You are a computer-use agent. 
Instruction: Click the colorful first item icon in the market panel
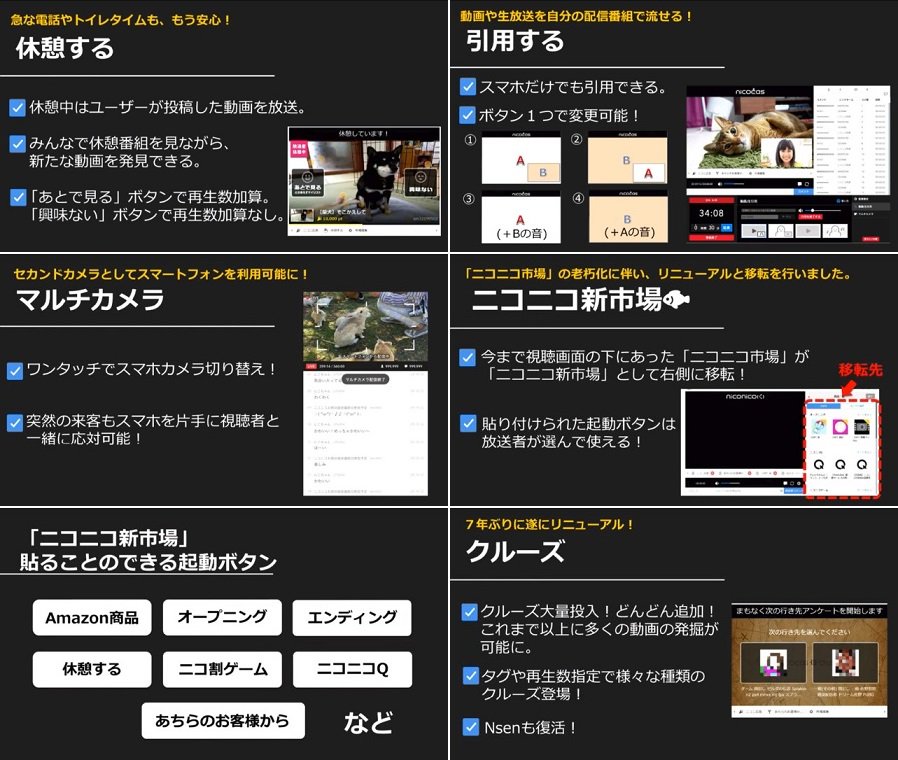(819, 427)
